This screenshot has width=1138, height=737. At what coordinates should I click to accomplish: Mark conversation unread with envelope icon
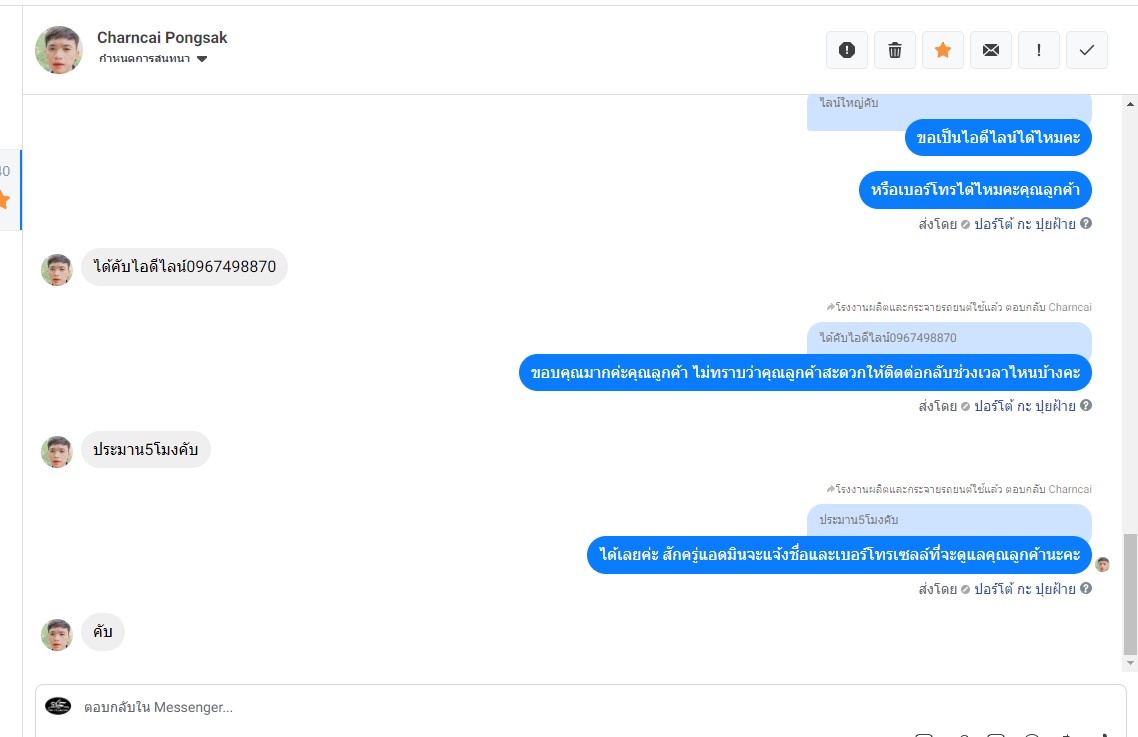coord(991,50)
